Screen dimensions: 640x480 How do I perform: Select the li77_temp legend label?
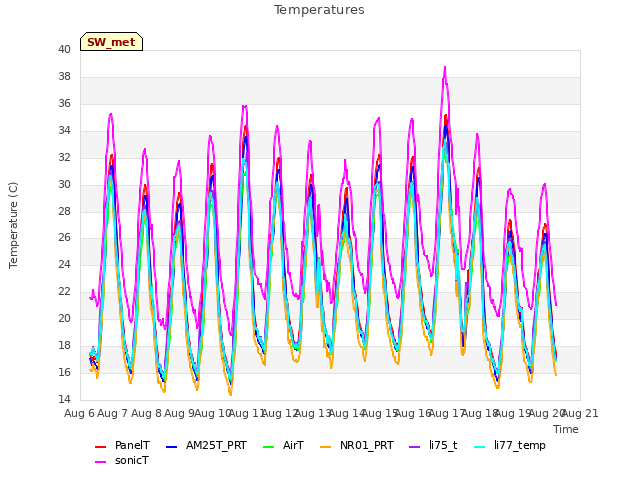click(x=520, y=446)
